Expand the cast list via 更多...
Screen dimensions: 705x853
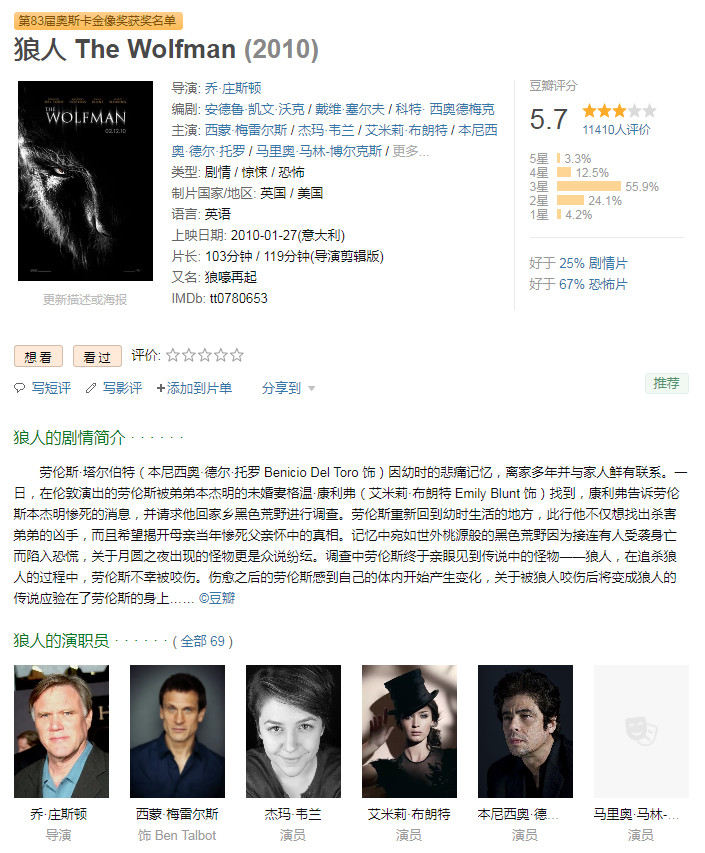coord(411,151)
